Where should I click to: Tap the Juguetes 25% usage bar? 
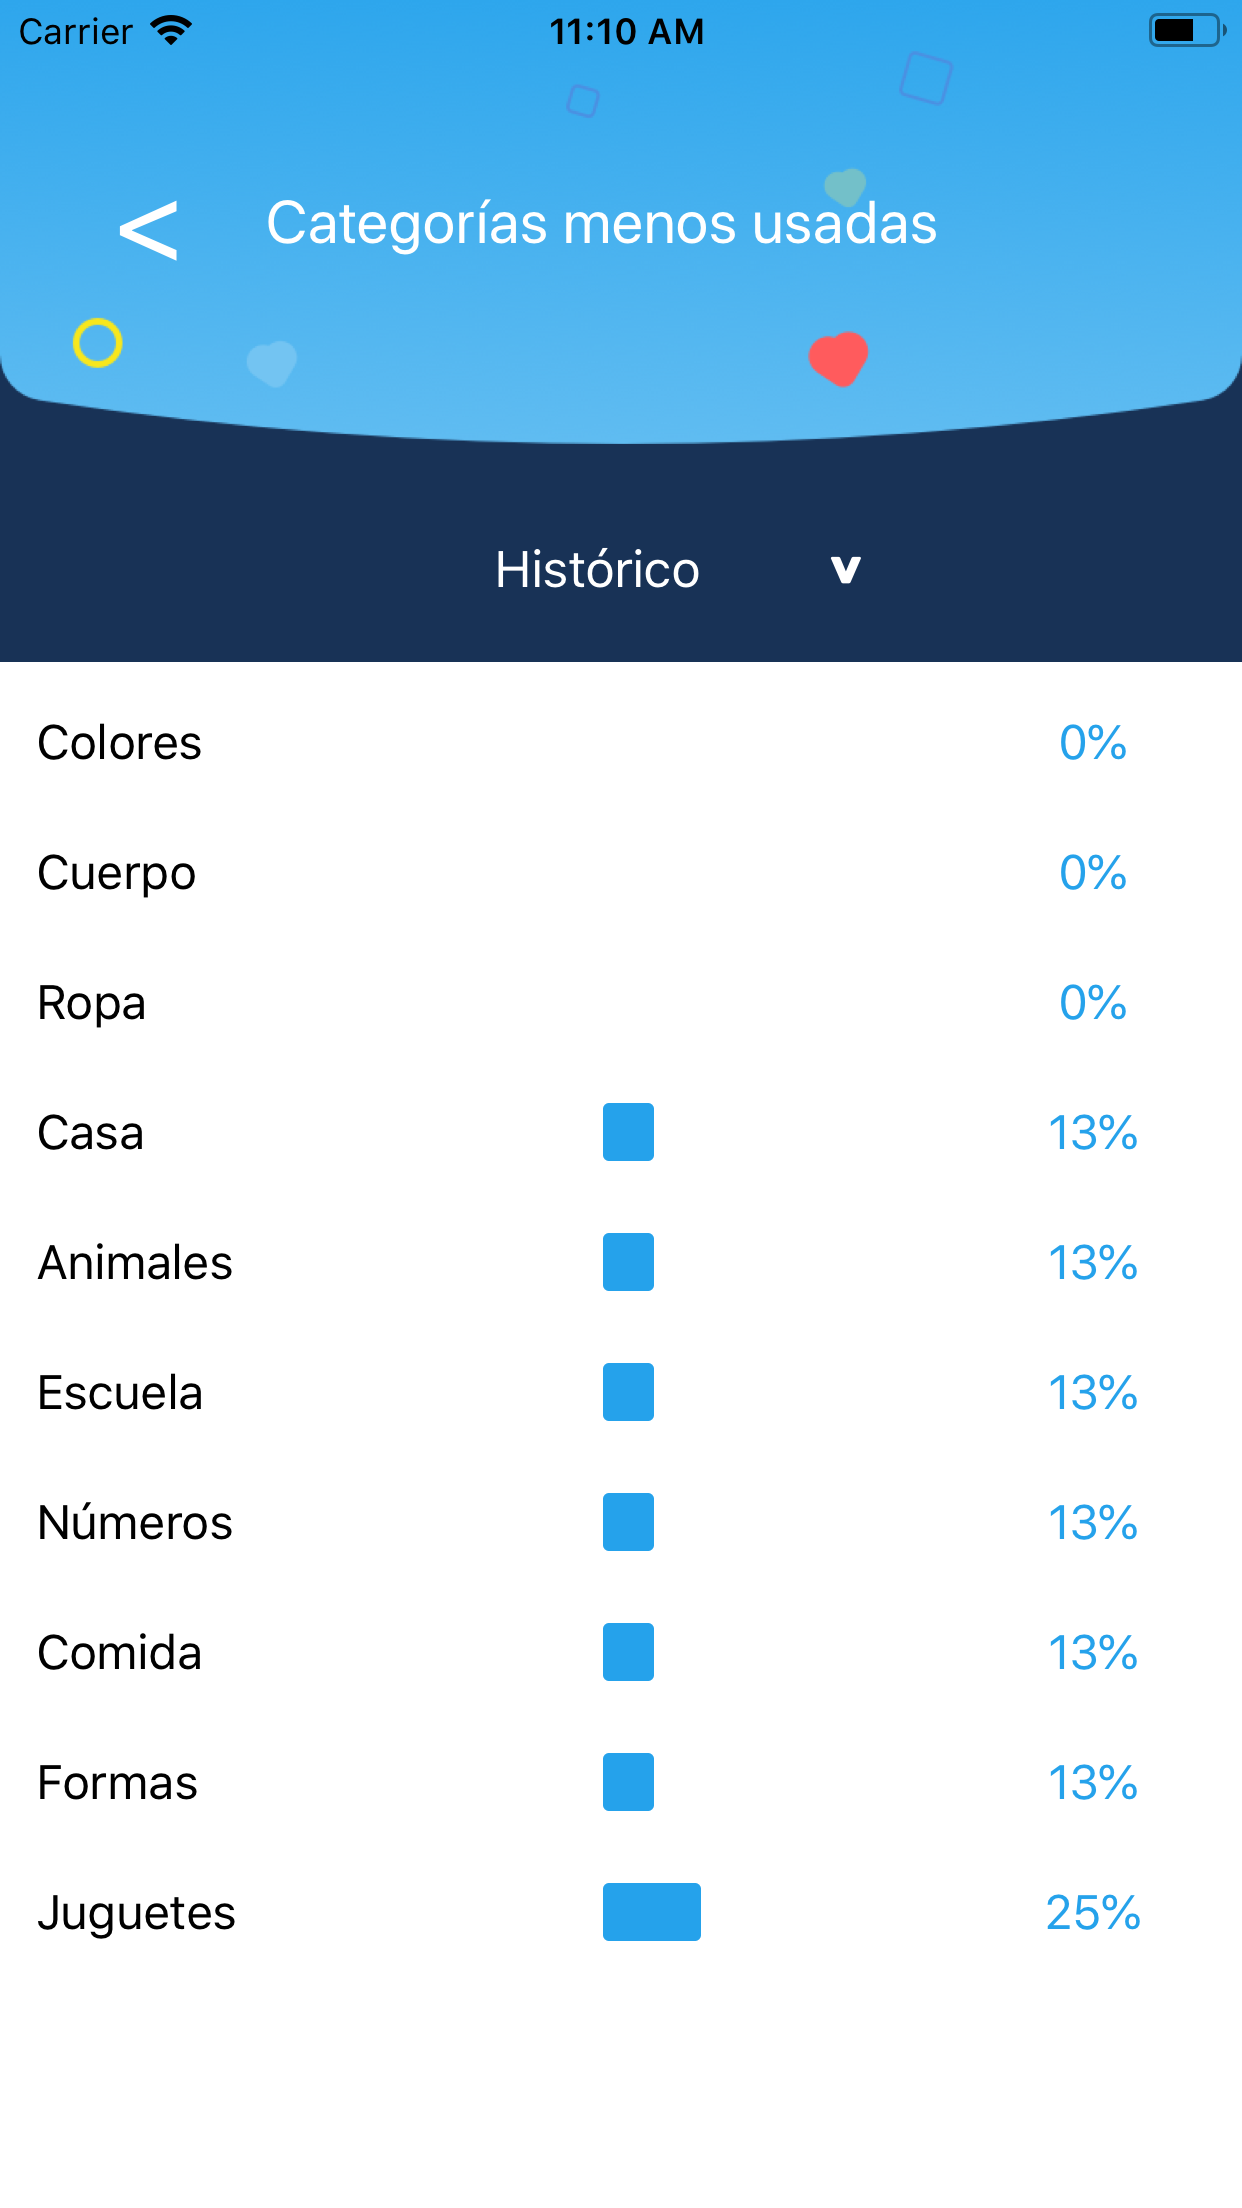pos(652,1912)
